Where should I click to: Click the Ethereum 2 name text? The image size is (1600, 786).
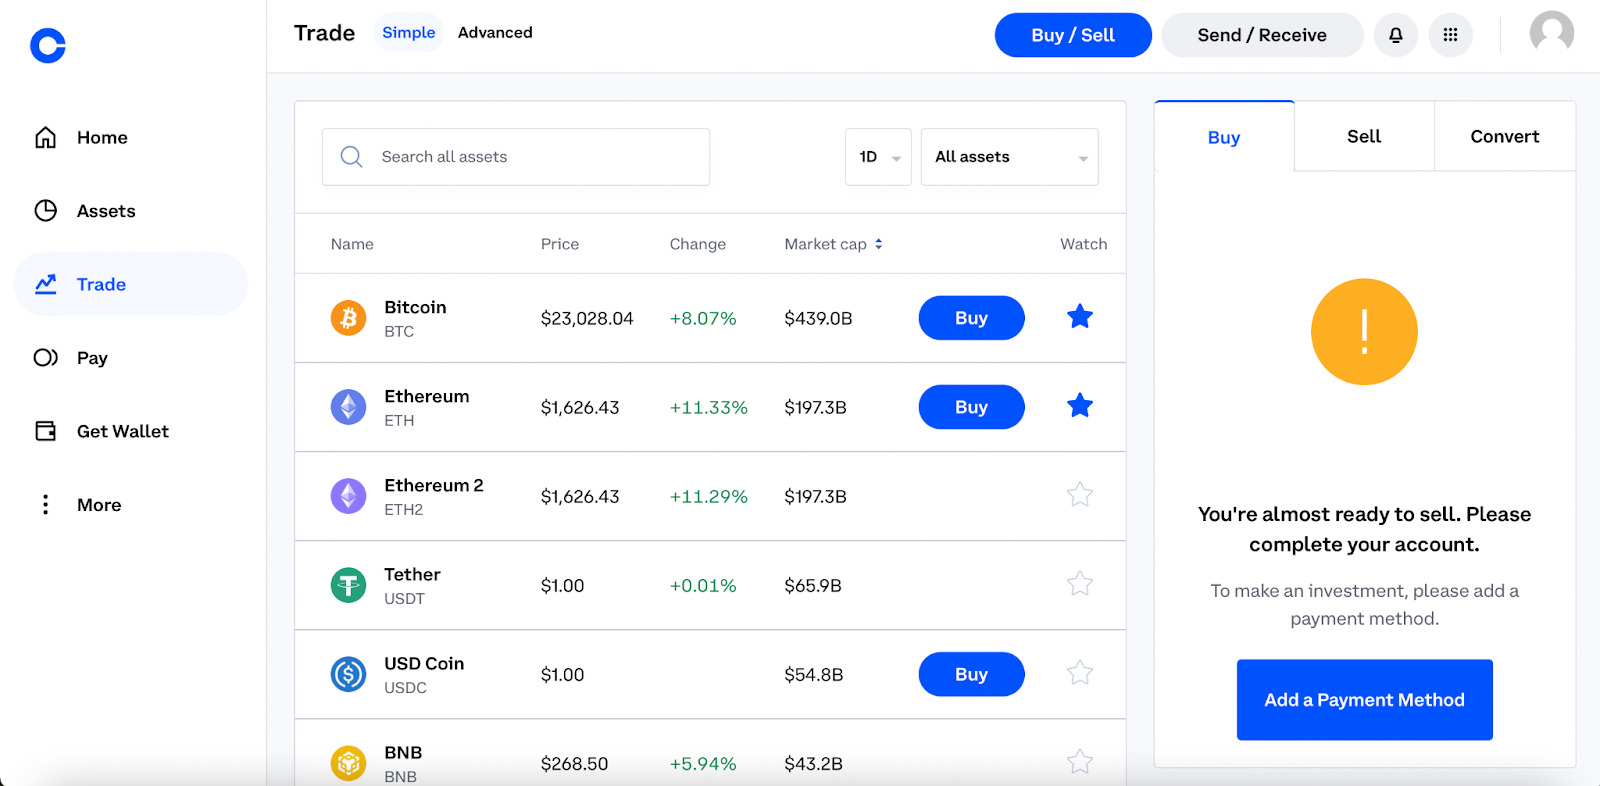point(434,485)
